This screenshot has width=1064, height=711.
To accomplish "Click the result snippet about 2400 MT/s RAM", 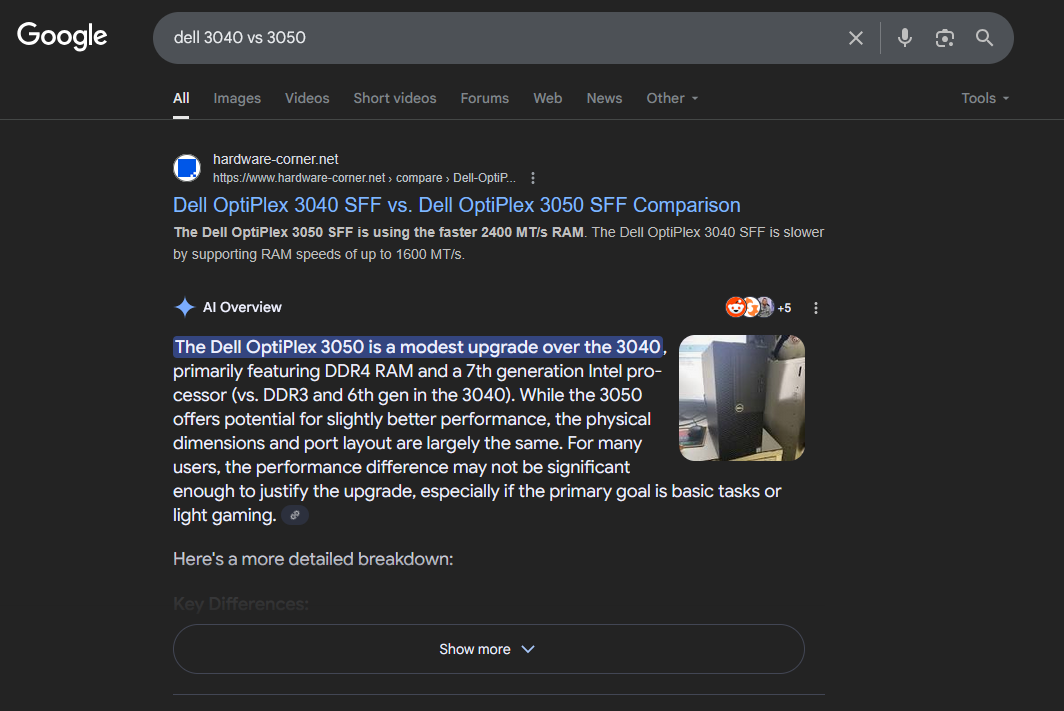I will (x=499, y=243).
